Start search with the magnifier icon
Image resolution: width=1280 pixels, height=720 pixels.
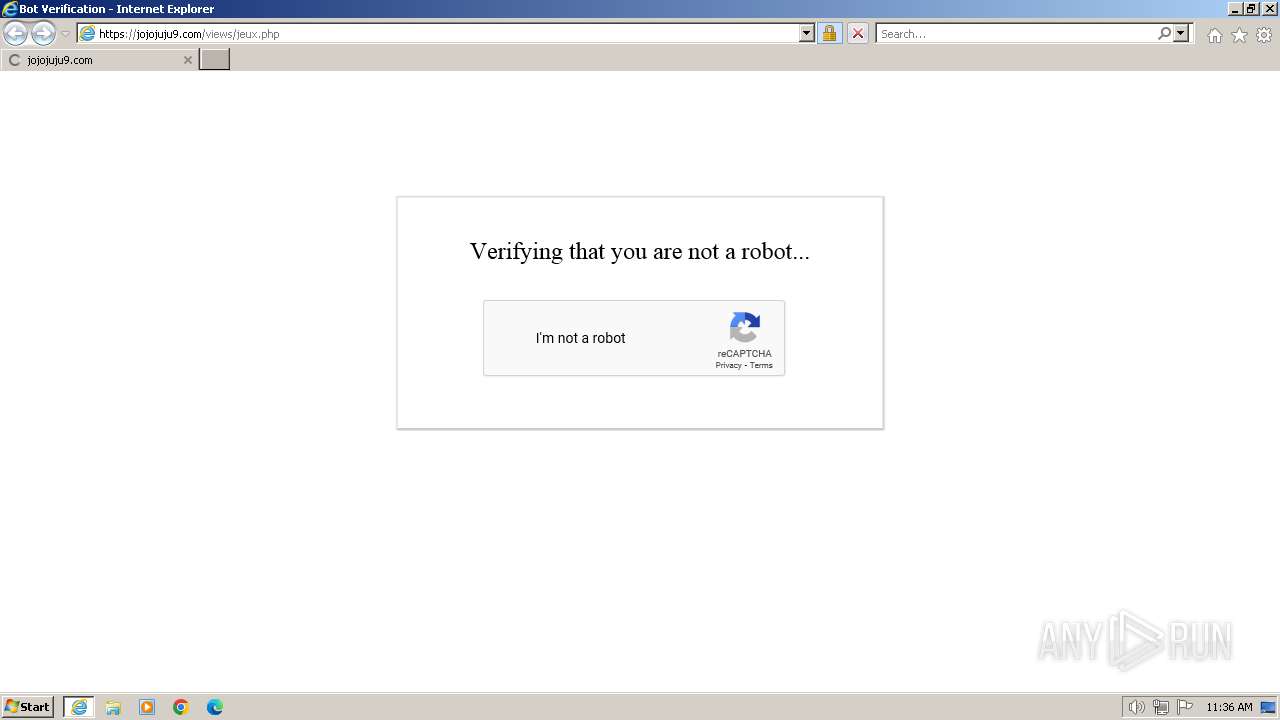click(x=1164, y=34)
